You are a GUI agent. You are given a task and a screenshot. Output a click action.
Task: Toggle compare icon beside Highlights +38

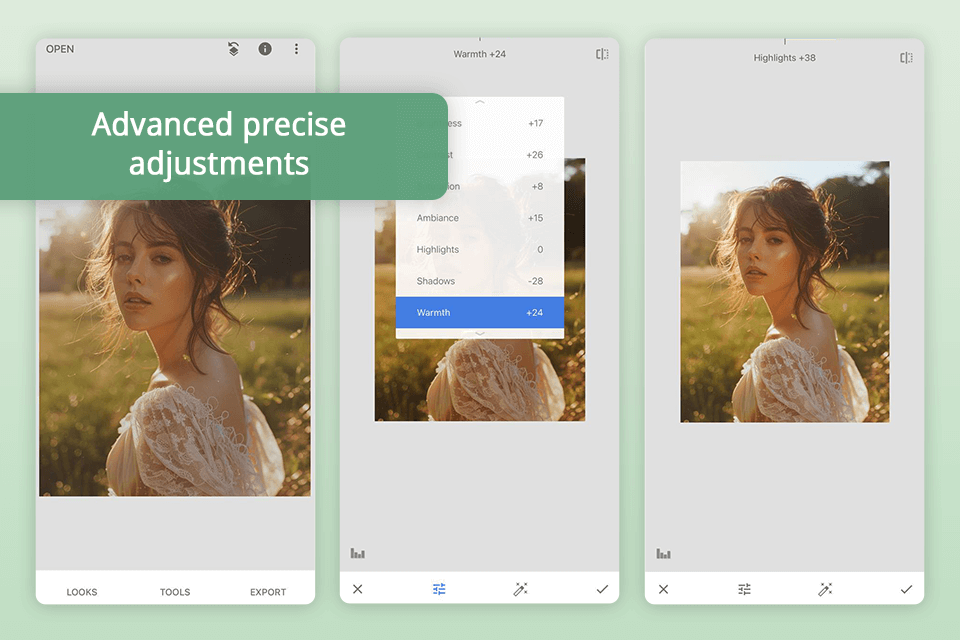click(906, 58)
